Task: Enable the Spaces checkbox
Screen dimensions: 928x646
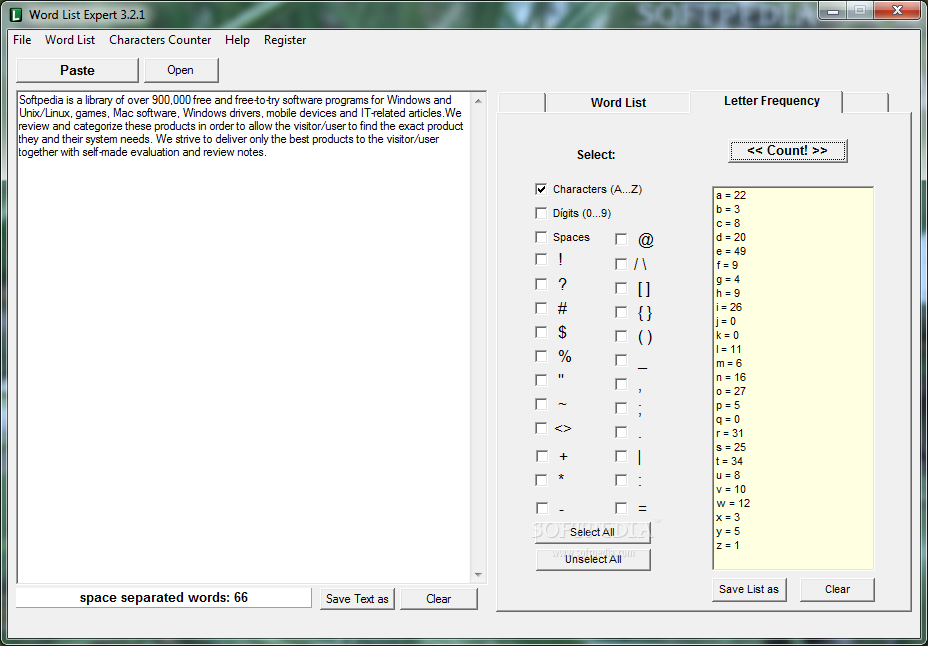Action: (541, 237)
